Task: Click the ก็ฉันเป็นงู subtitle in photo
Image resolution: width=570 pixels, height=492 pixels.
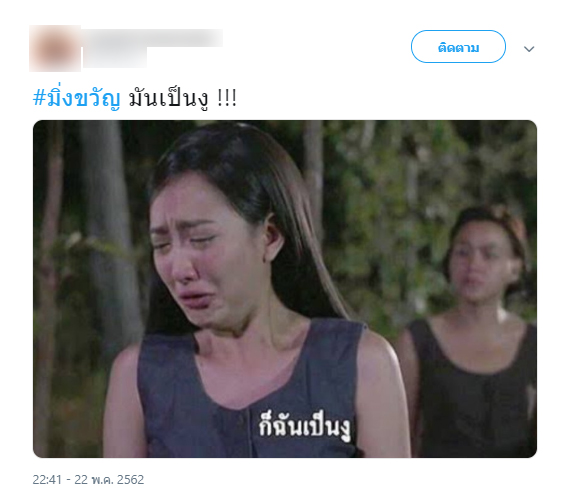Action: pyautogui.click(x=305, y=425)
